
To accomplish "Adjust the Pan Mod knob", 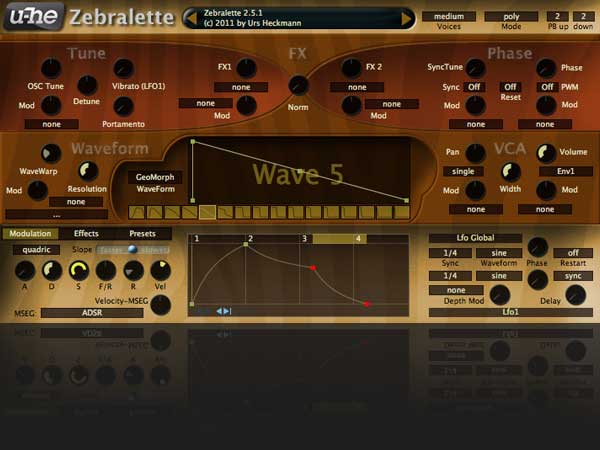I will click(x=475, y=191).
